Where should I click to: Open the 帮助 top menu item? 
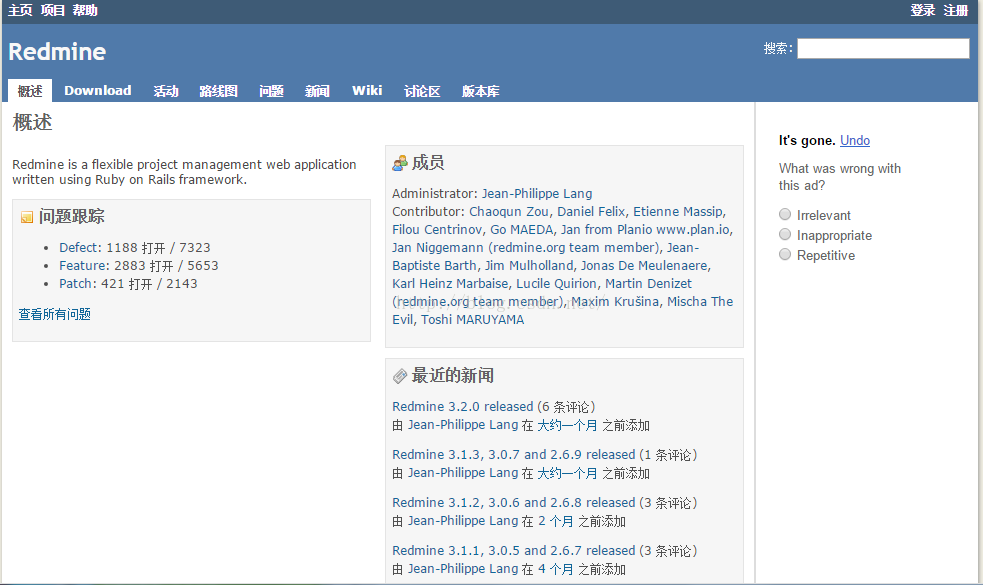[x=85, y=11]
